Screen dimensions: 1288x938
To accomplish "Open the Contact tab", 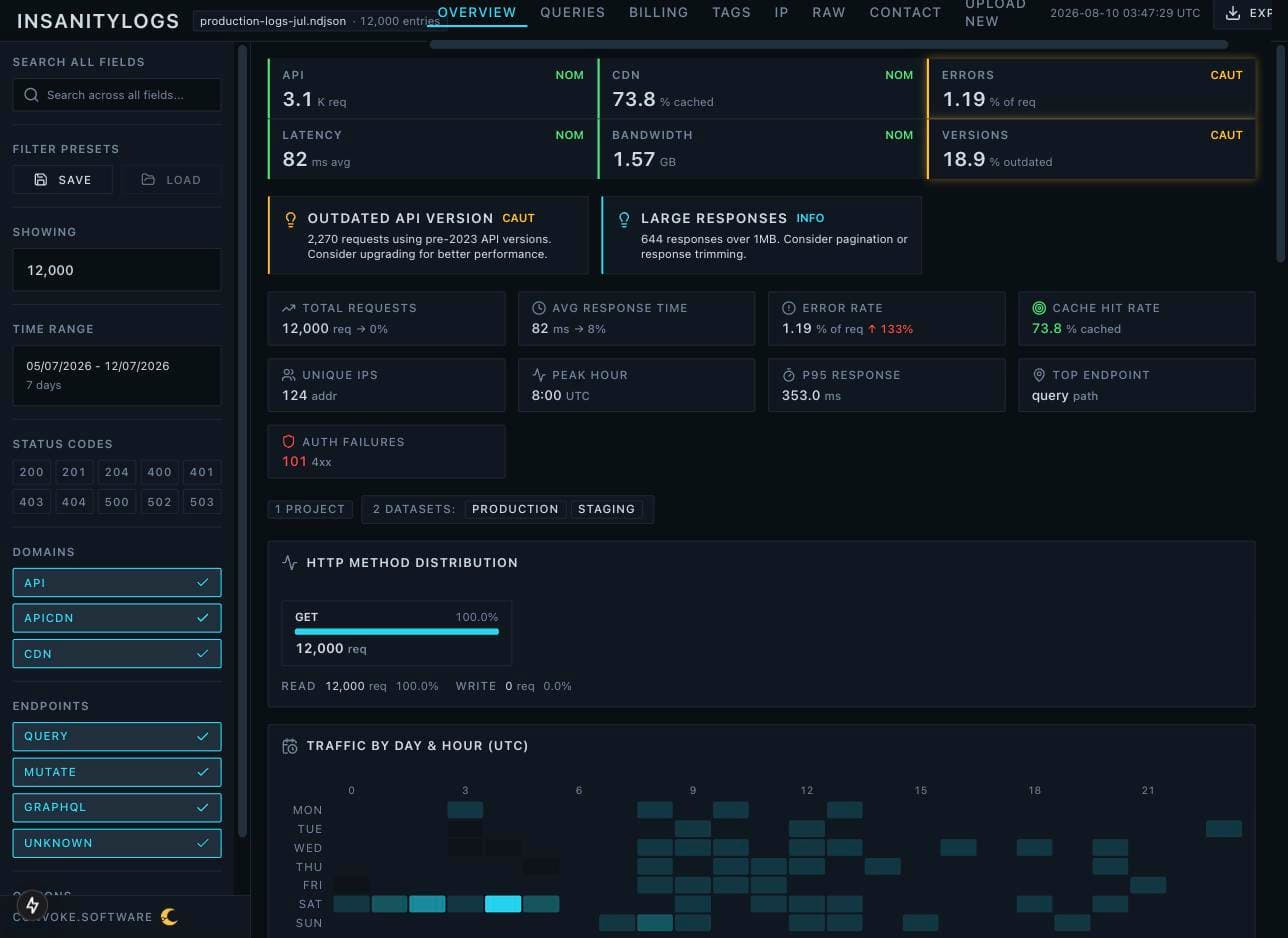I will pos(905,13).
